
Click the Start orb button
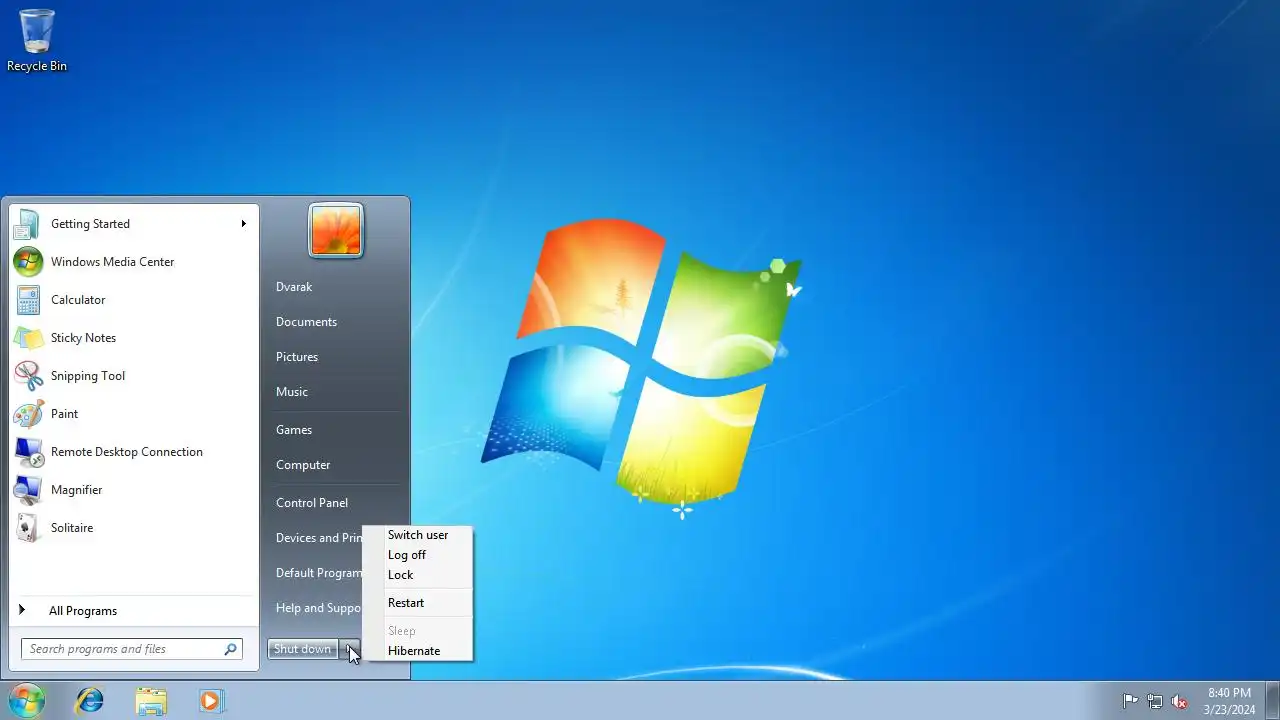27,700
